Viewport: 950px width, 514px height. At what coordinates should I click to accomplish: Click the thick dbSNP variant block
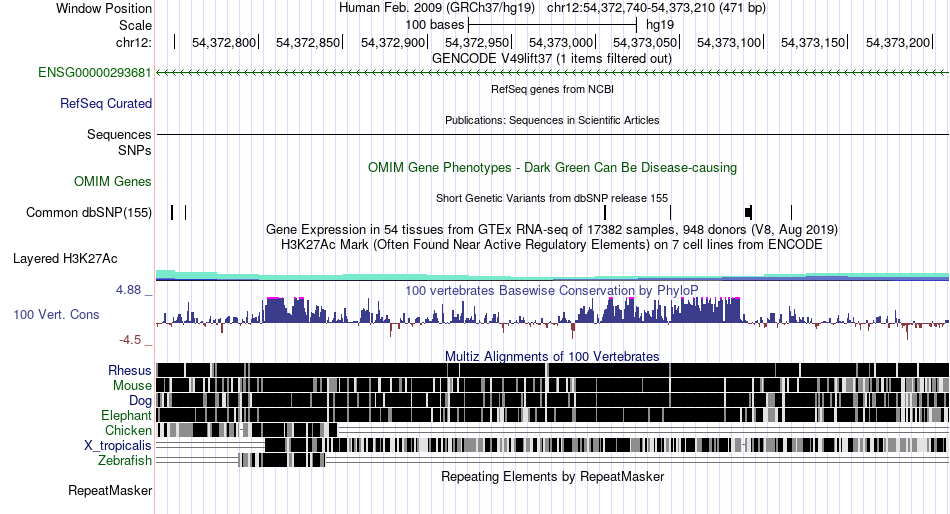coord(748,212)
